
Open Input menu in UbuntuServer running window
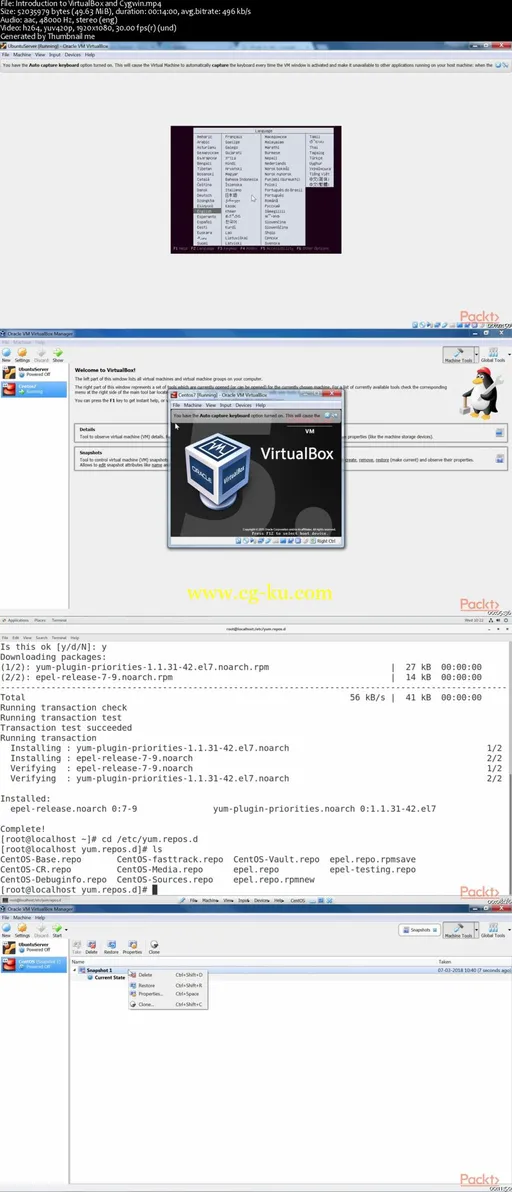pos(55,55)
